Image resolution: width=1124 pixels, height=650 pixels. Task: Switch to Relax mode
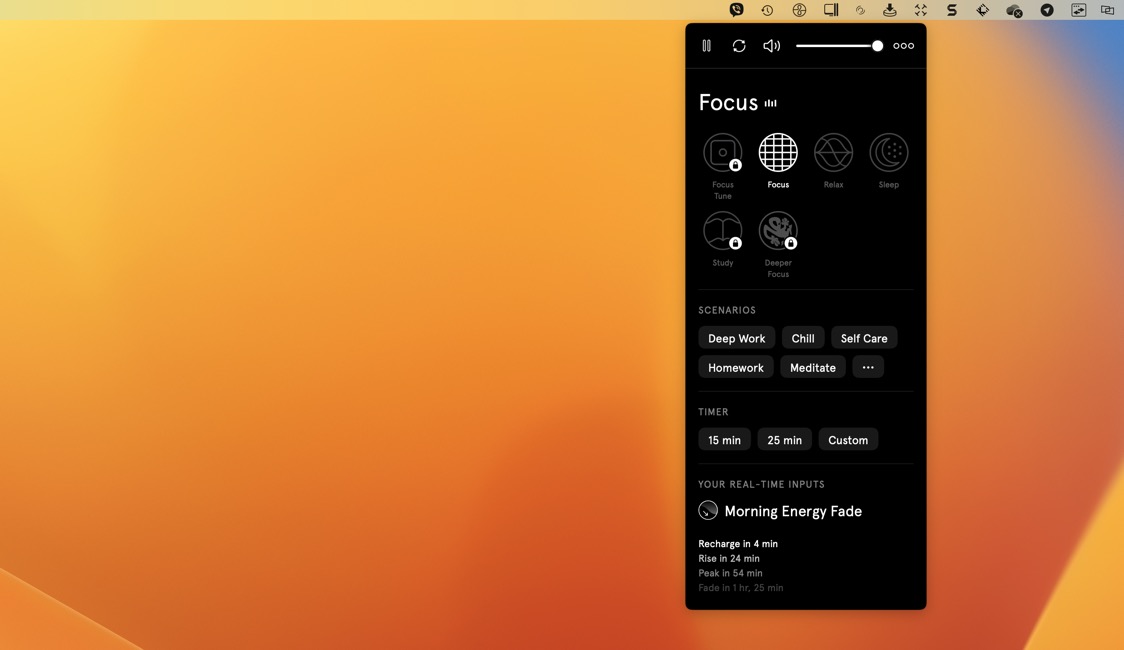click(833, 153)
